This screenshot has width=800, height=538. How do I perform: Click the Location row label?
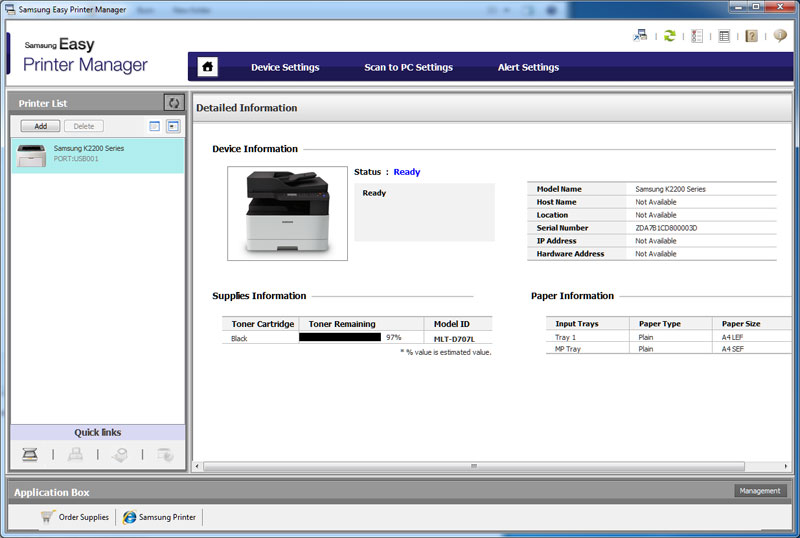click(x=552, y=215)
